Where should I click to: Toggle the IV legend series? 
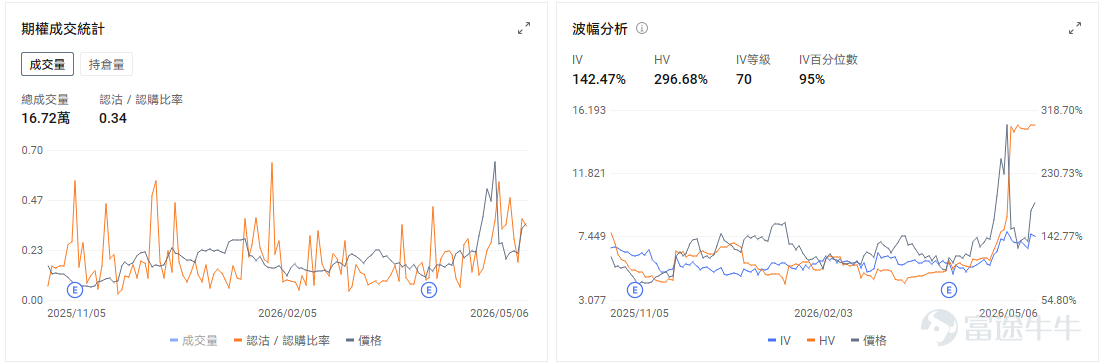[779, 341]
